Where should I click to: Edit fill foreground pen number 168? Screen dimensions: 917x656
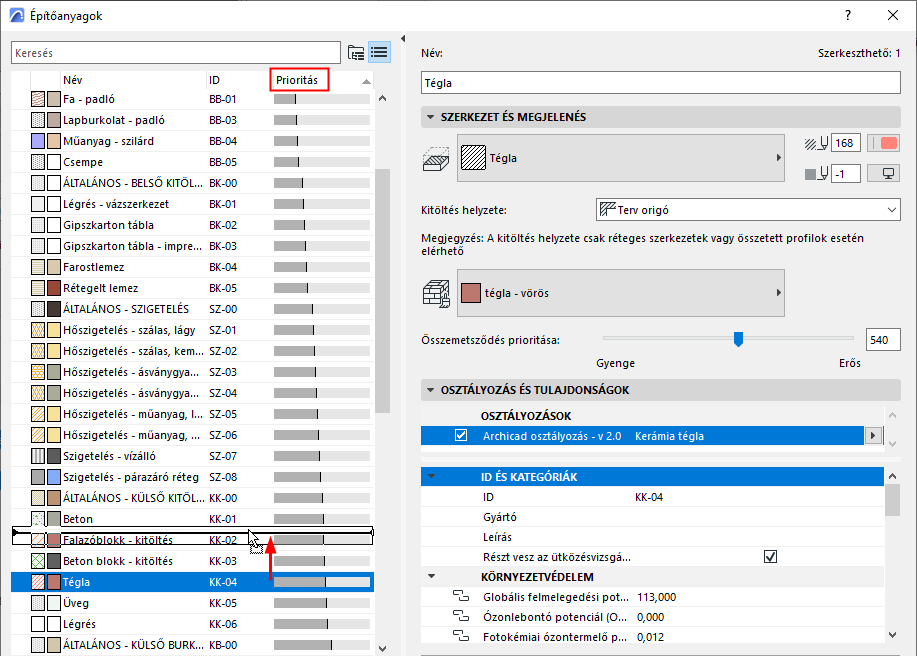[846, 143]
